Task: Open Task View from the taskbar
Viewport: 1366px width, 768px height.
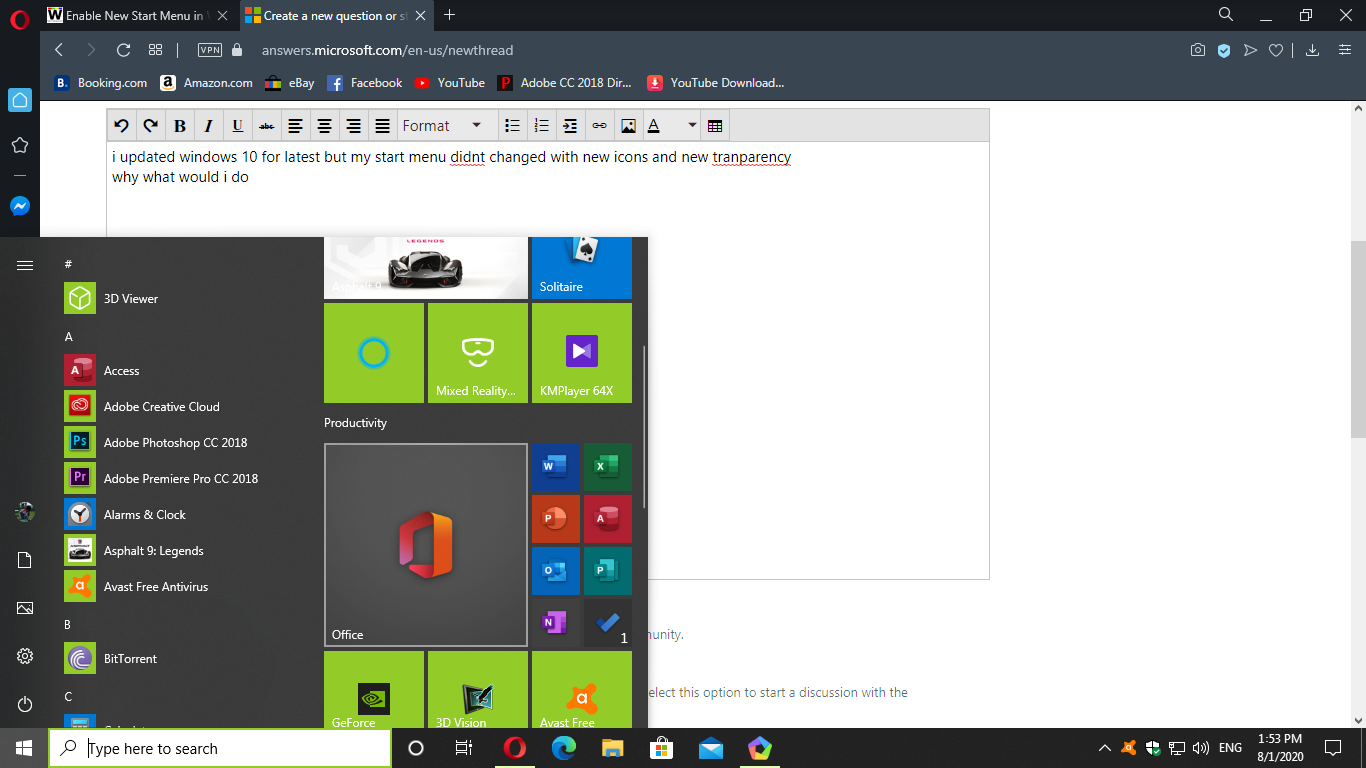Action: coord(464,748)
